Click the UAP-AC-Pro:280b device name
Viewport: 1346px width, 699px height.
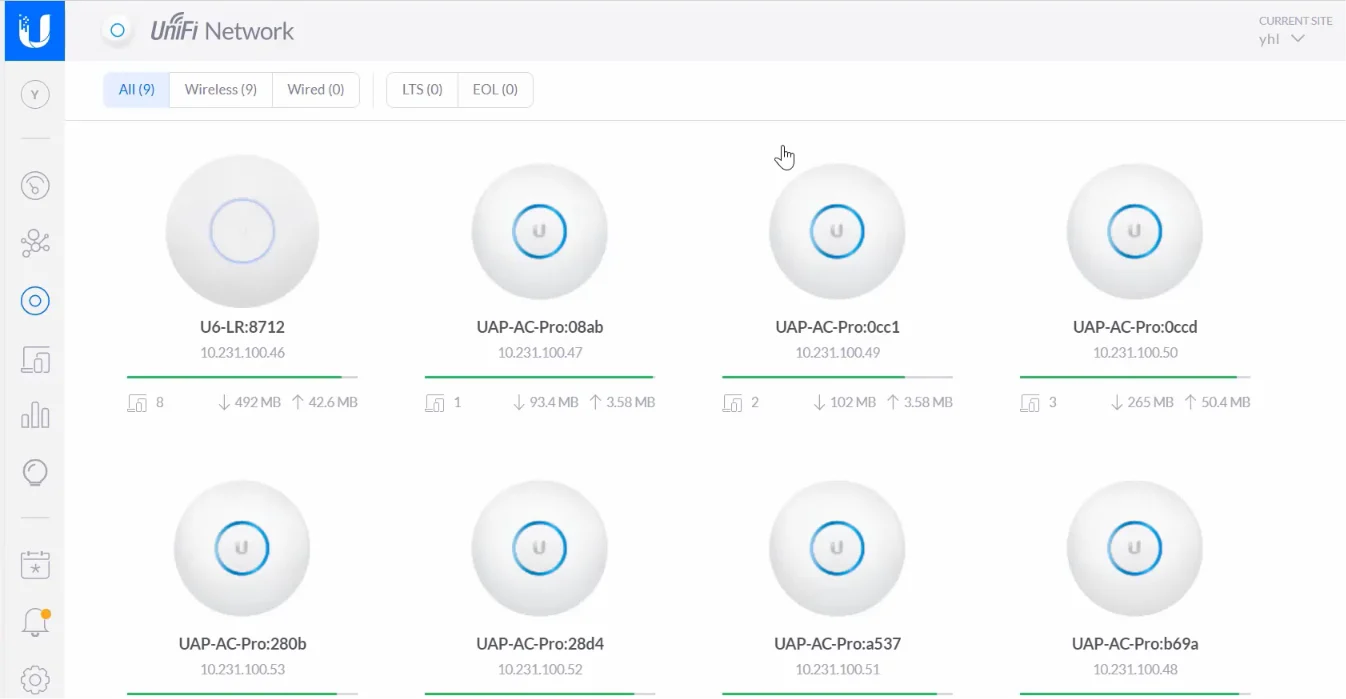pyautogui.click(x=242, y=644)
